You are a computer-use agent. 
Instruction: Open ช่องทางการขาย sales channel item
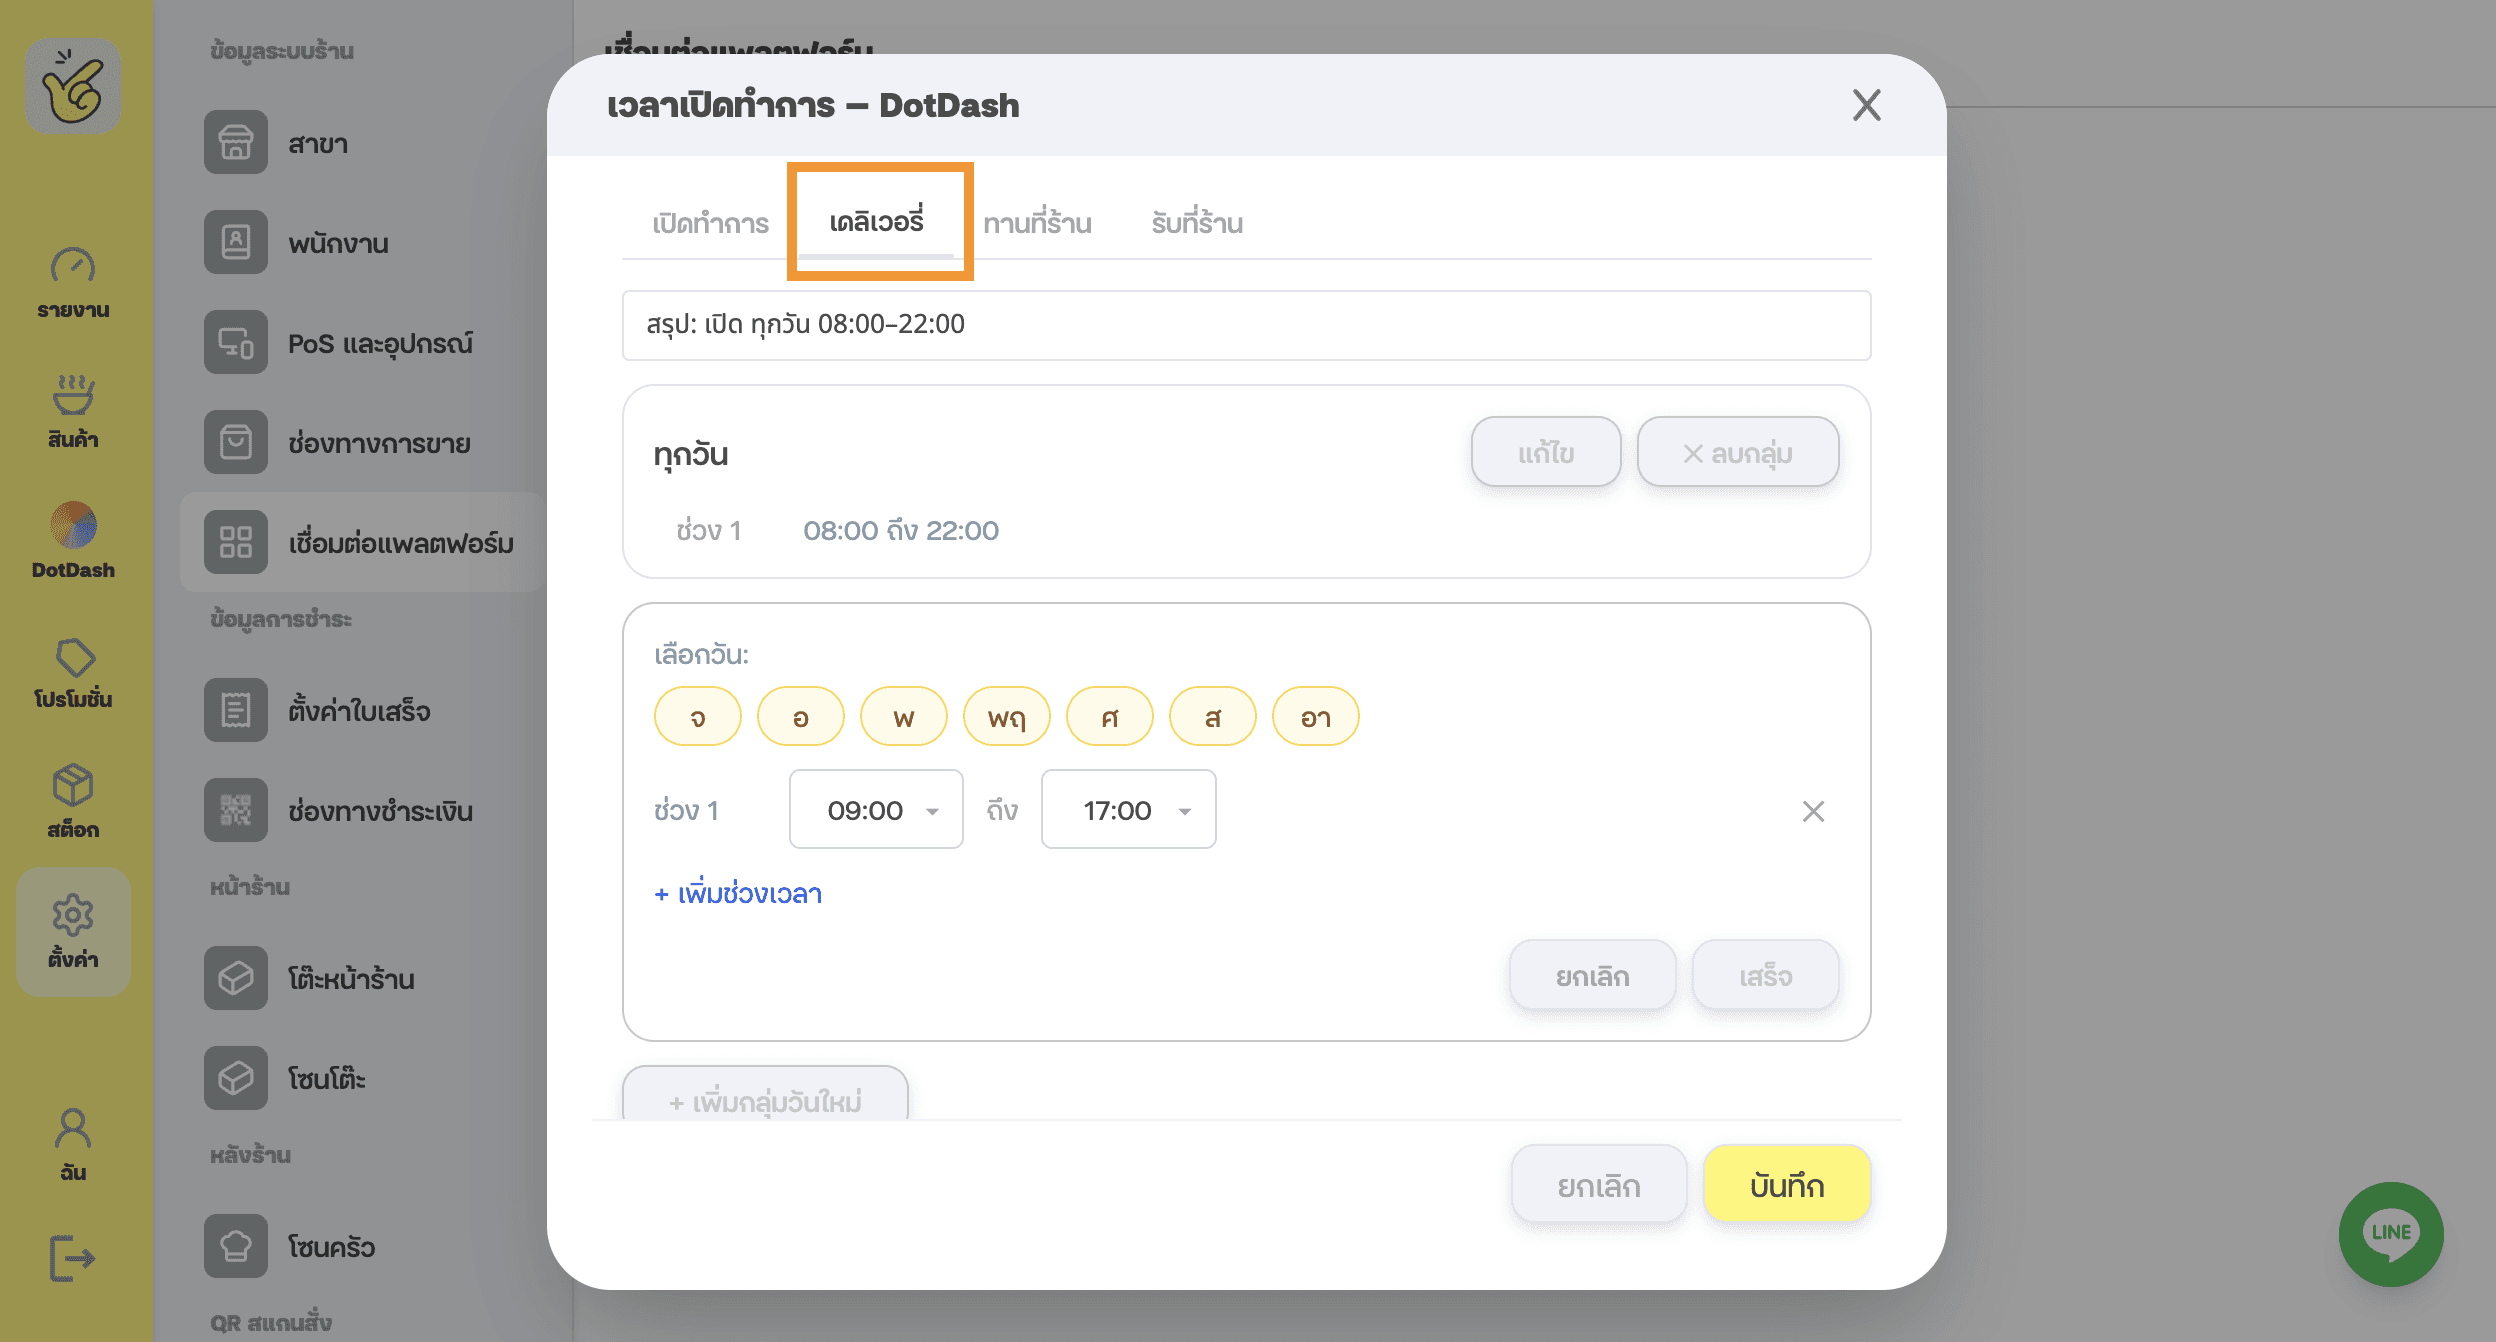click(x=361, y=443)
